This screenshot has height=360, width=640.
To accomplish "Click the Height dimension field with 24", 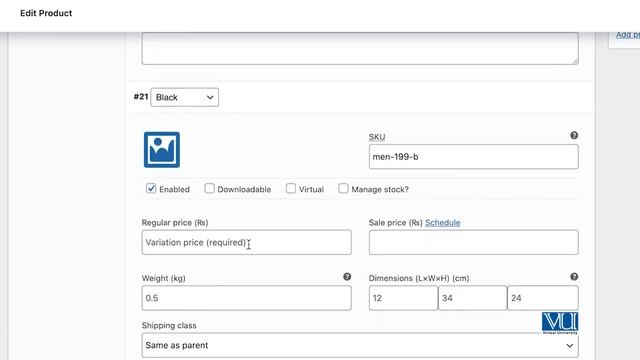I will coord(543,298).
